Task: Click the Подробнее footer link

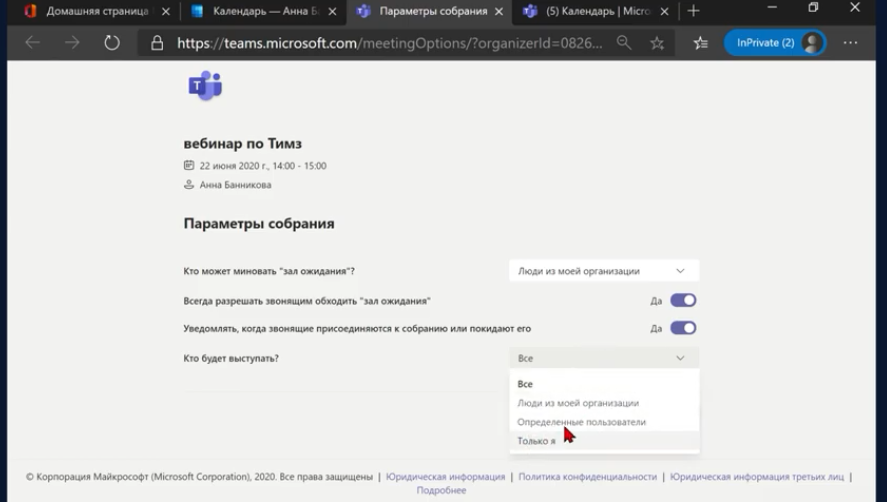Action: pyautogui.click(x=441, y=490)
